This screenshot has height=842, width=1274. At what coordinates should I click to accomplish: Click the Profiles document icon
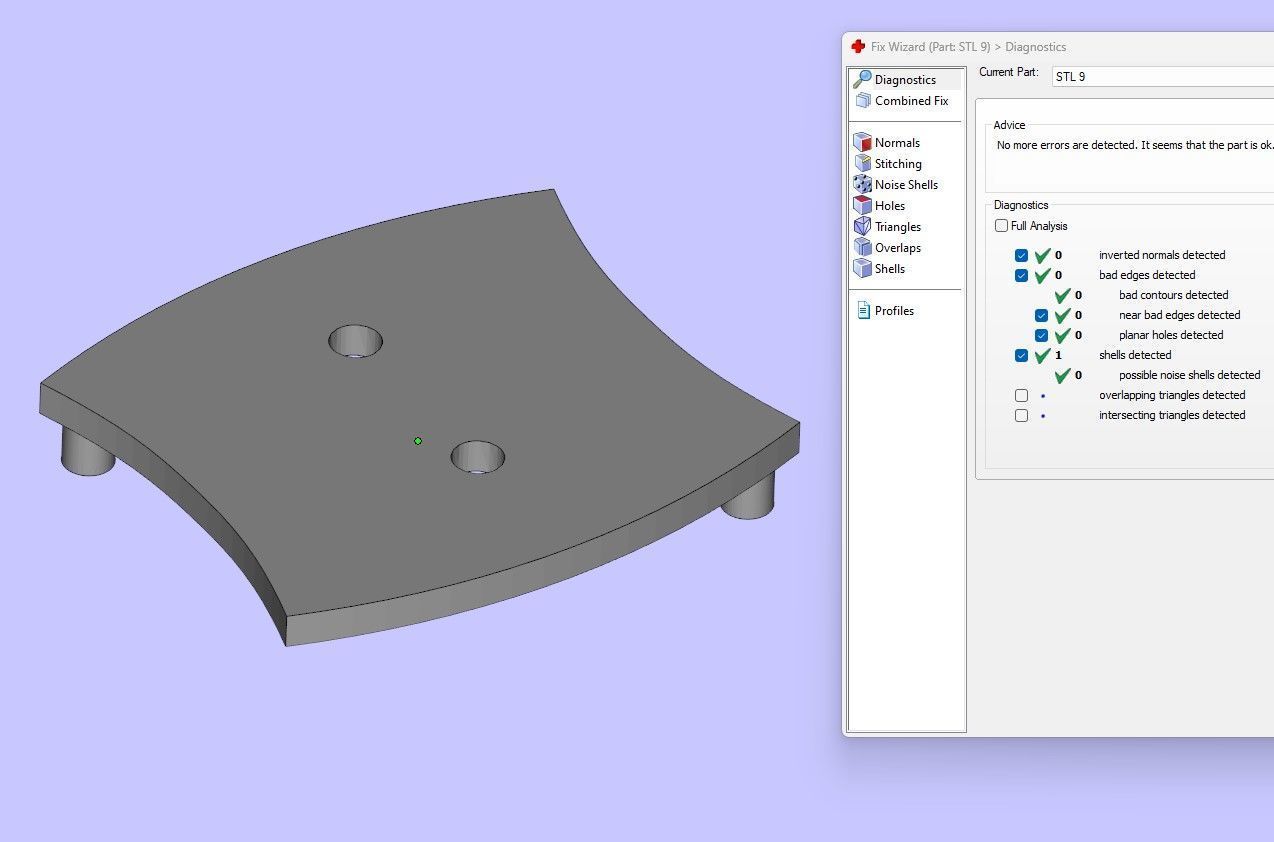(864, 311)
